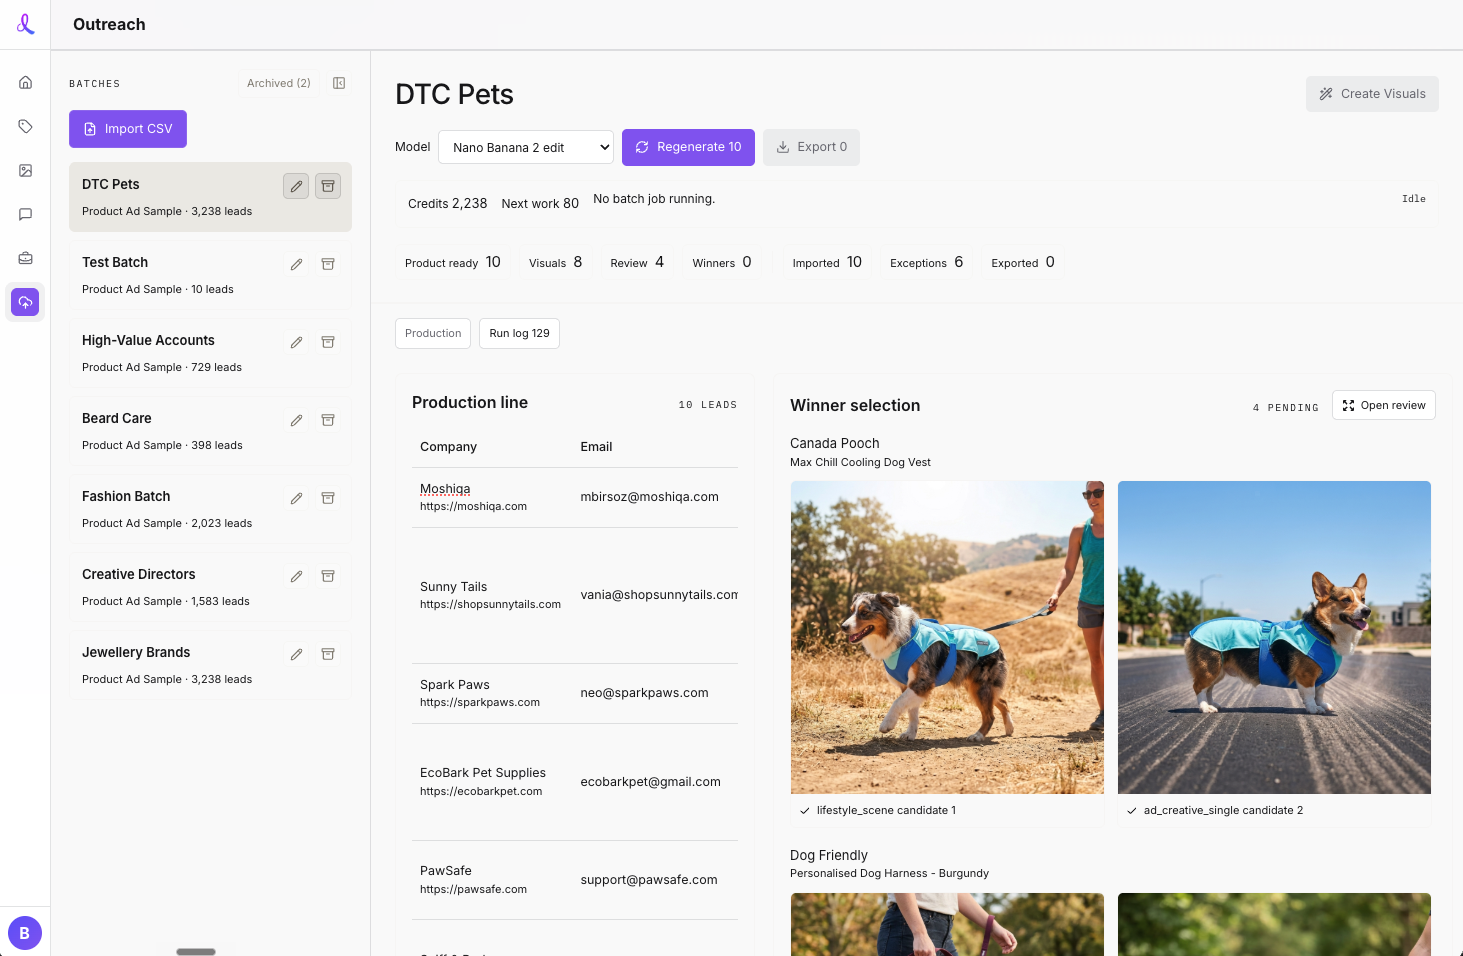Select the Creative Directors batch
The width and height of the screenshot is (1463, 956).
point(210,587)
